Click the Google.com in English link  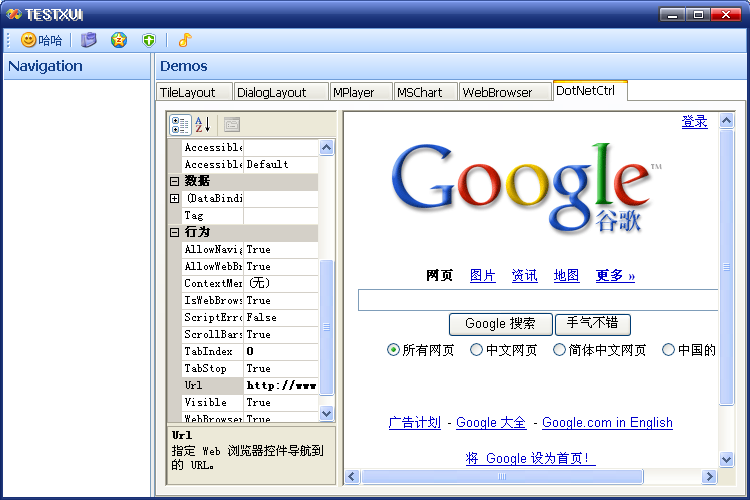pyautogui.click(x=607, y=422)
